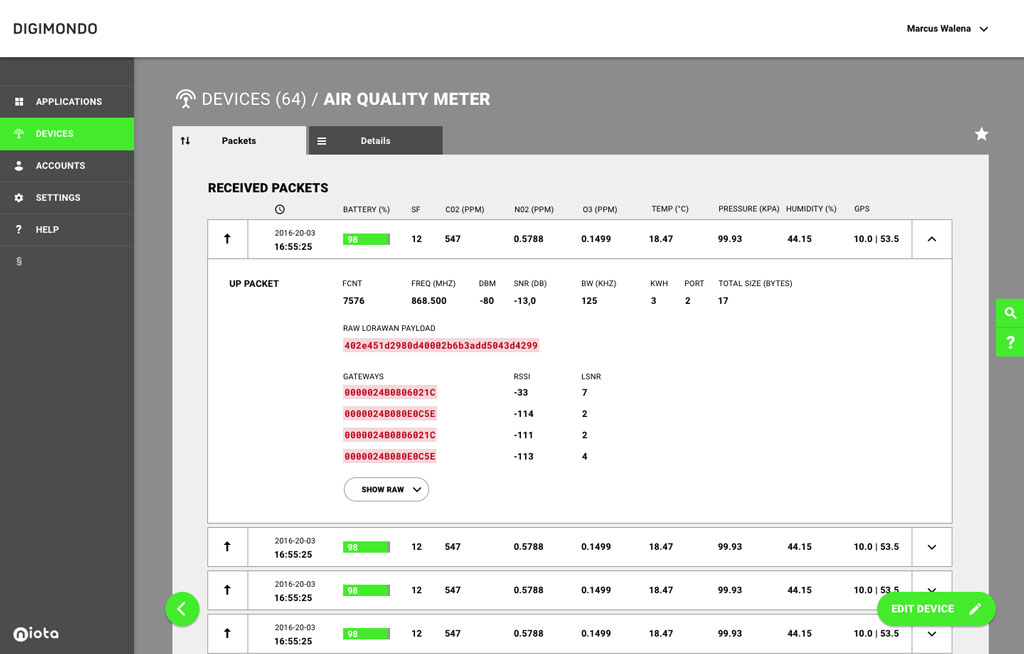Click battery bar in fourth packet row

tap(366, 634)
